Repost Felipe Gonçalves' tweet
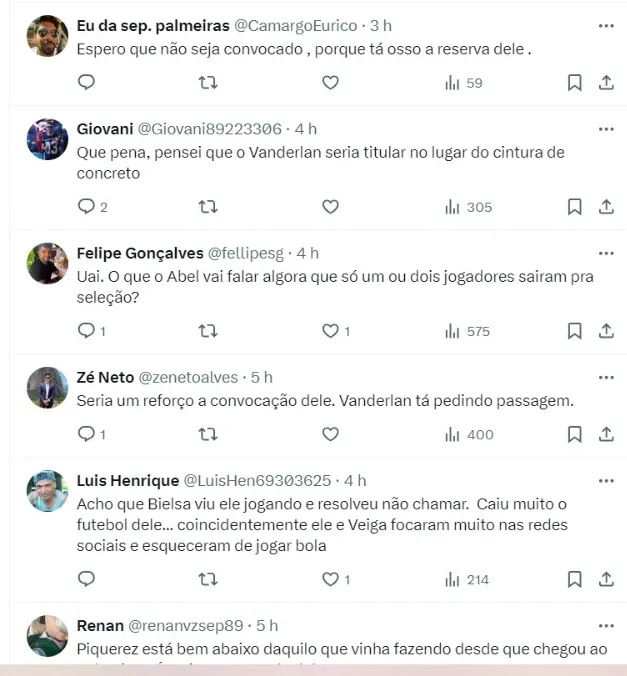 208,331
